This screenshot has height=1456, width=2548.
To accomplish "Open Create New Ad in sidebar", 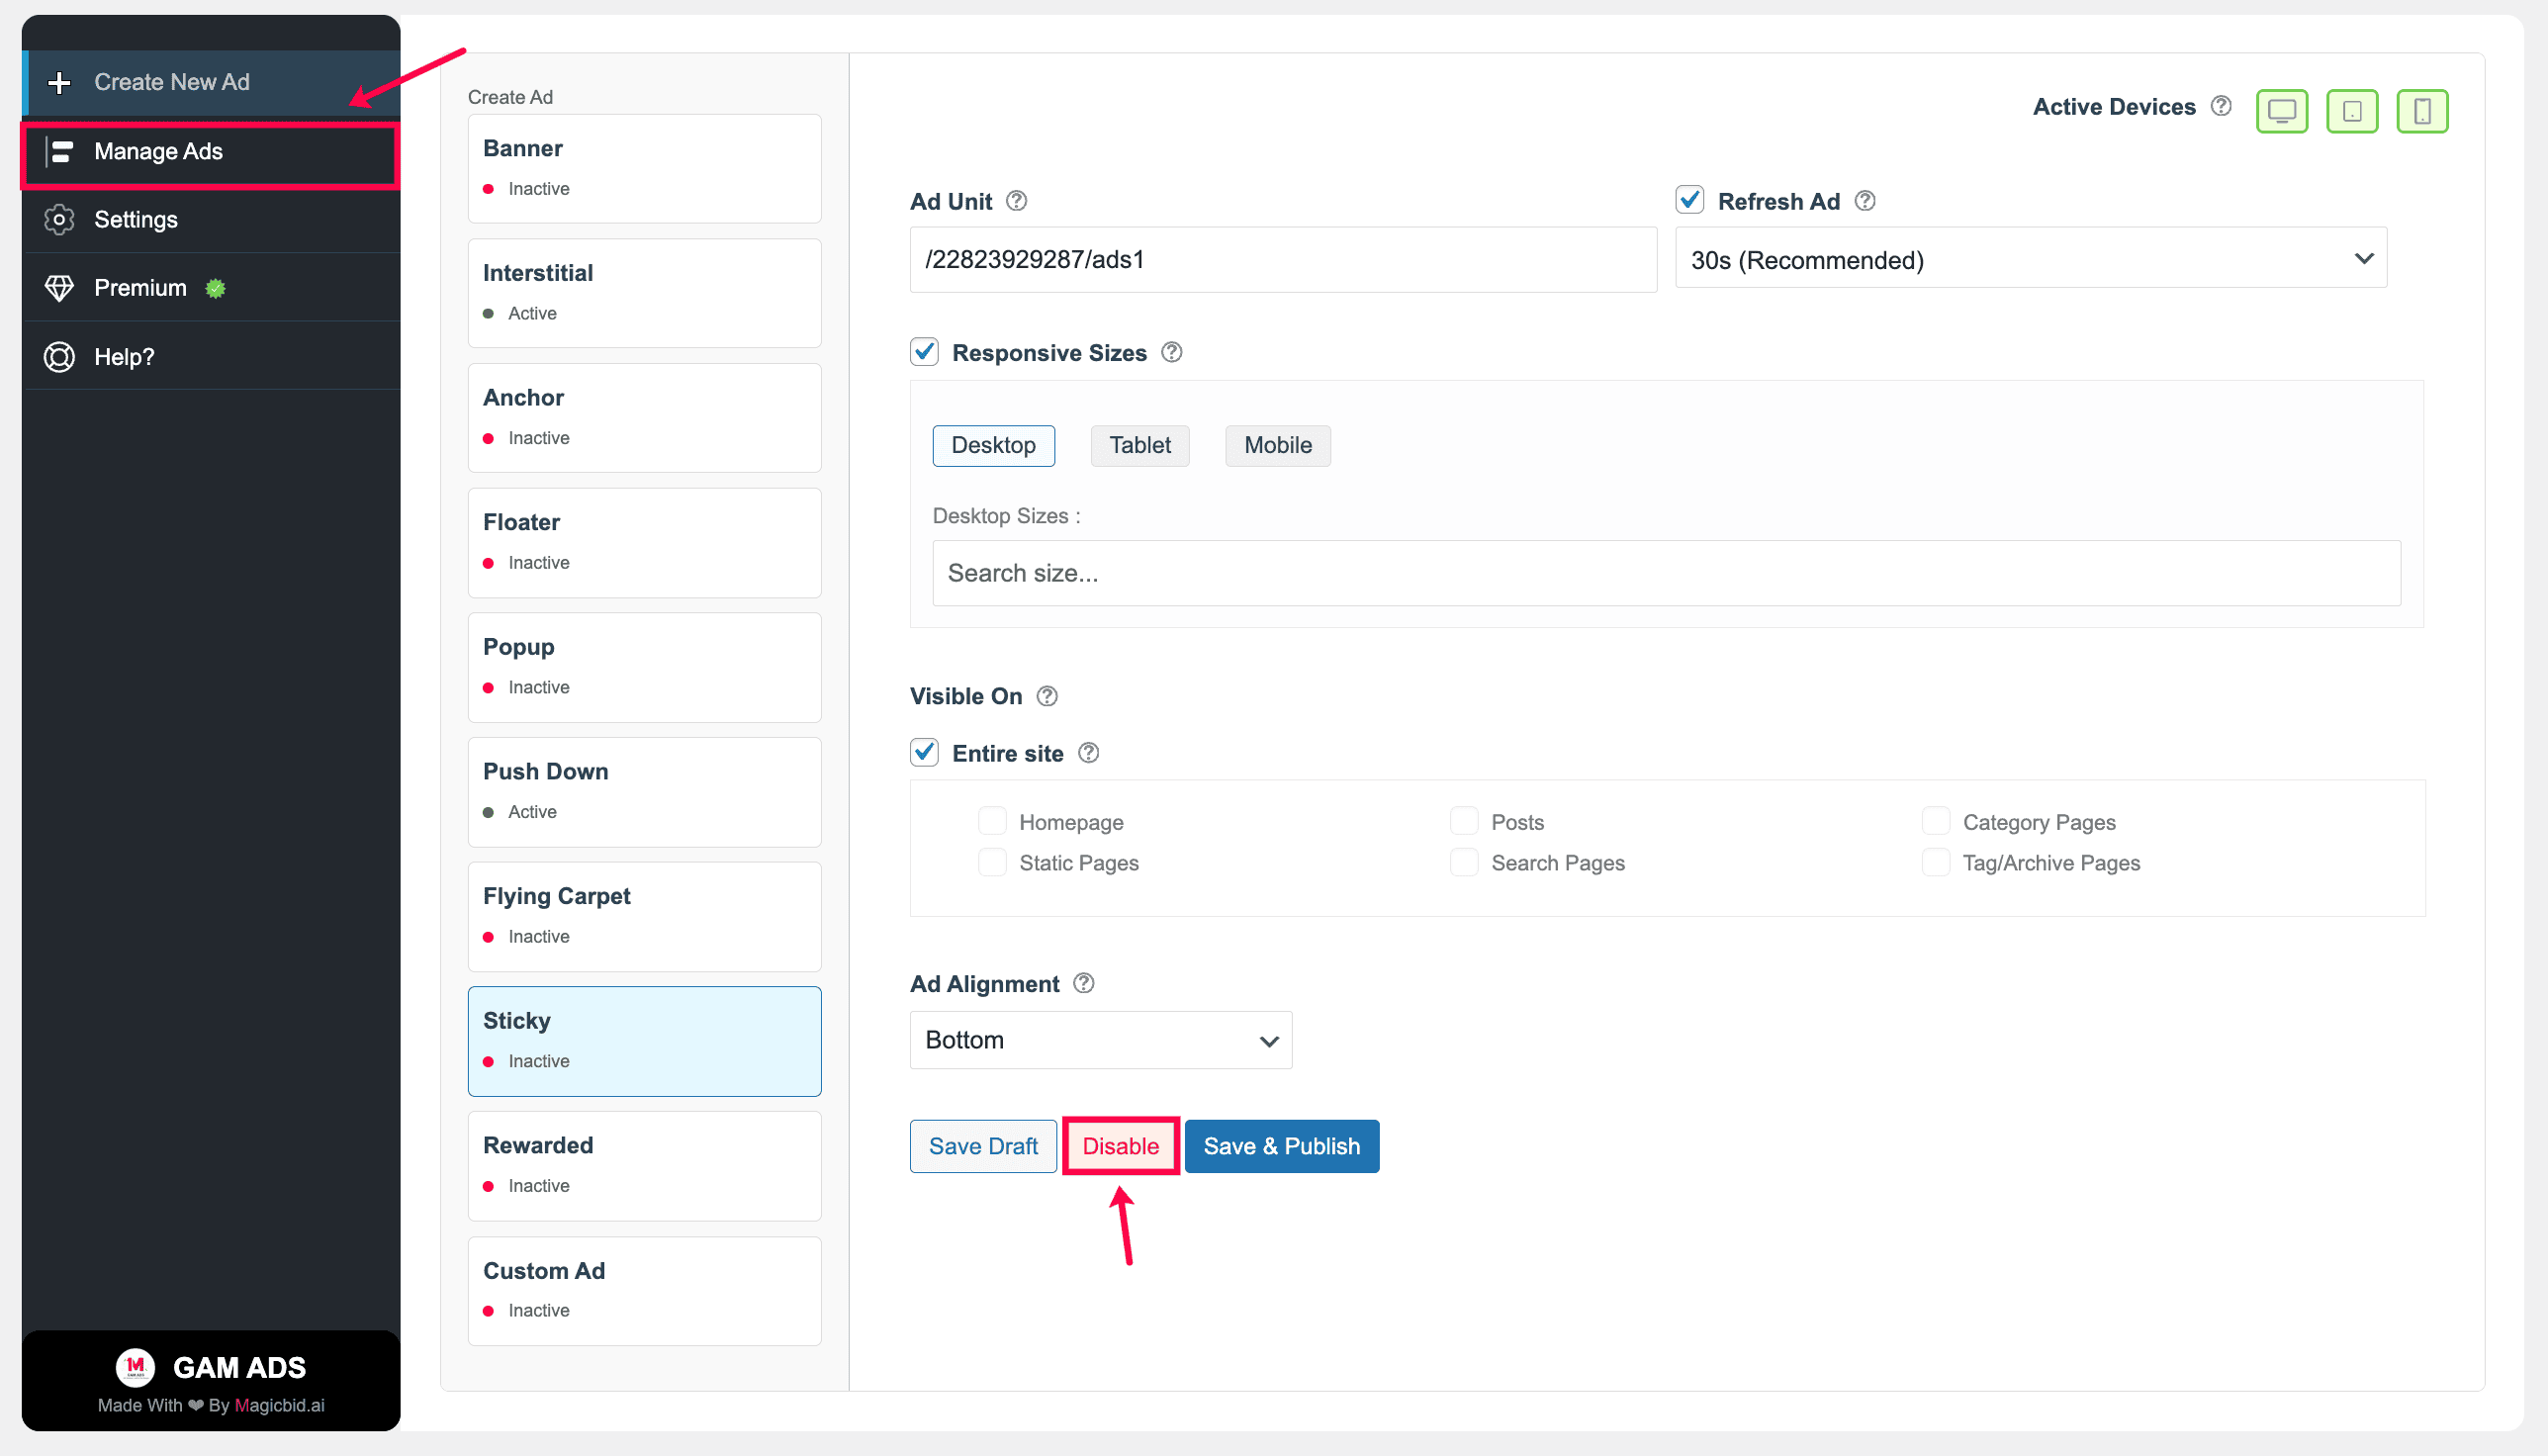I will click(x=211, y=82).
